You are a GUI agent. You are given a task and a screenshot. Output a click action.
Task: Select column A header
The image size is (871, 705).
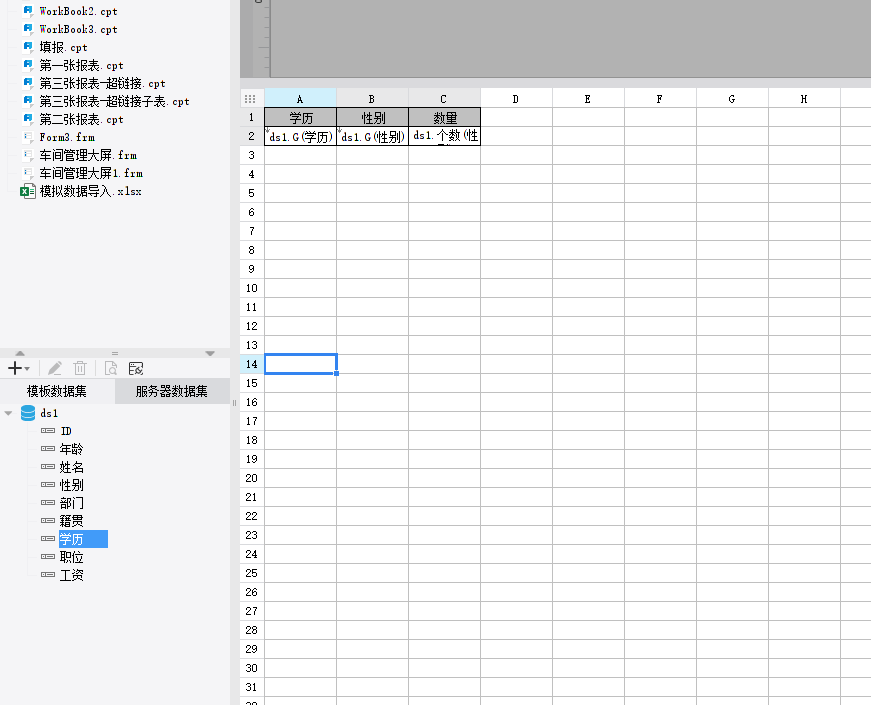point(300,98)
